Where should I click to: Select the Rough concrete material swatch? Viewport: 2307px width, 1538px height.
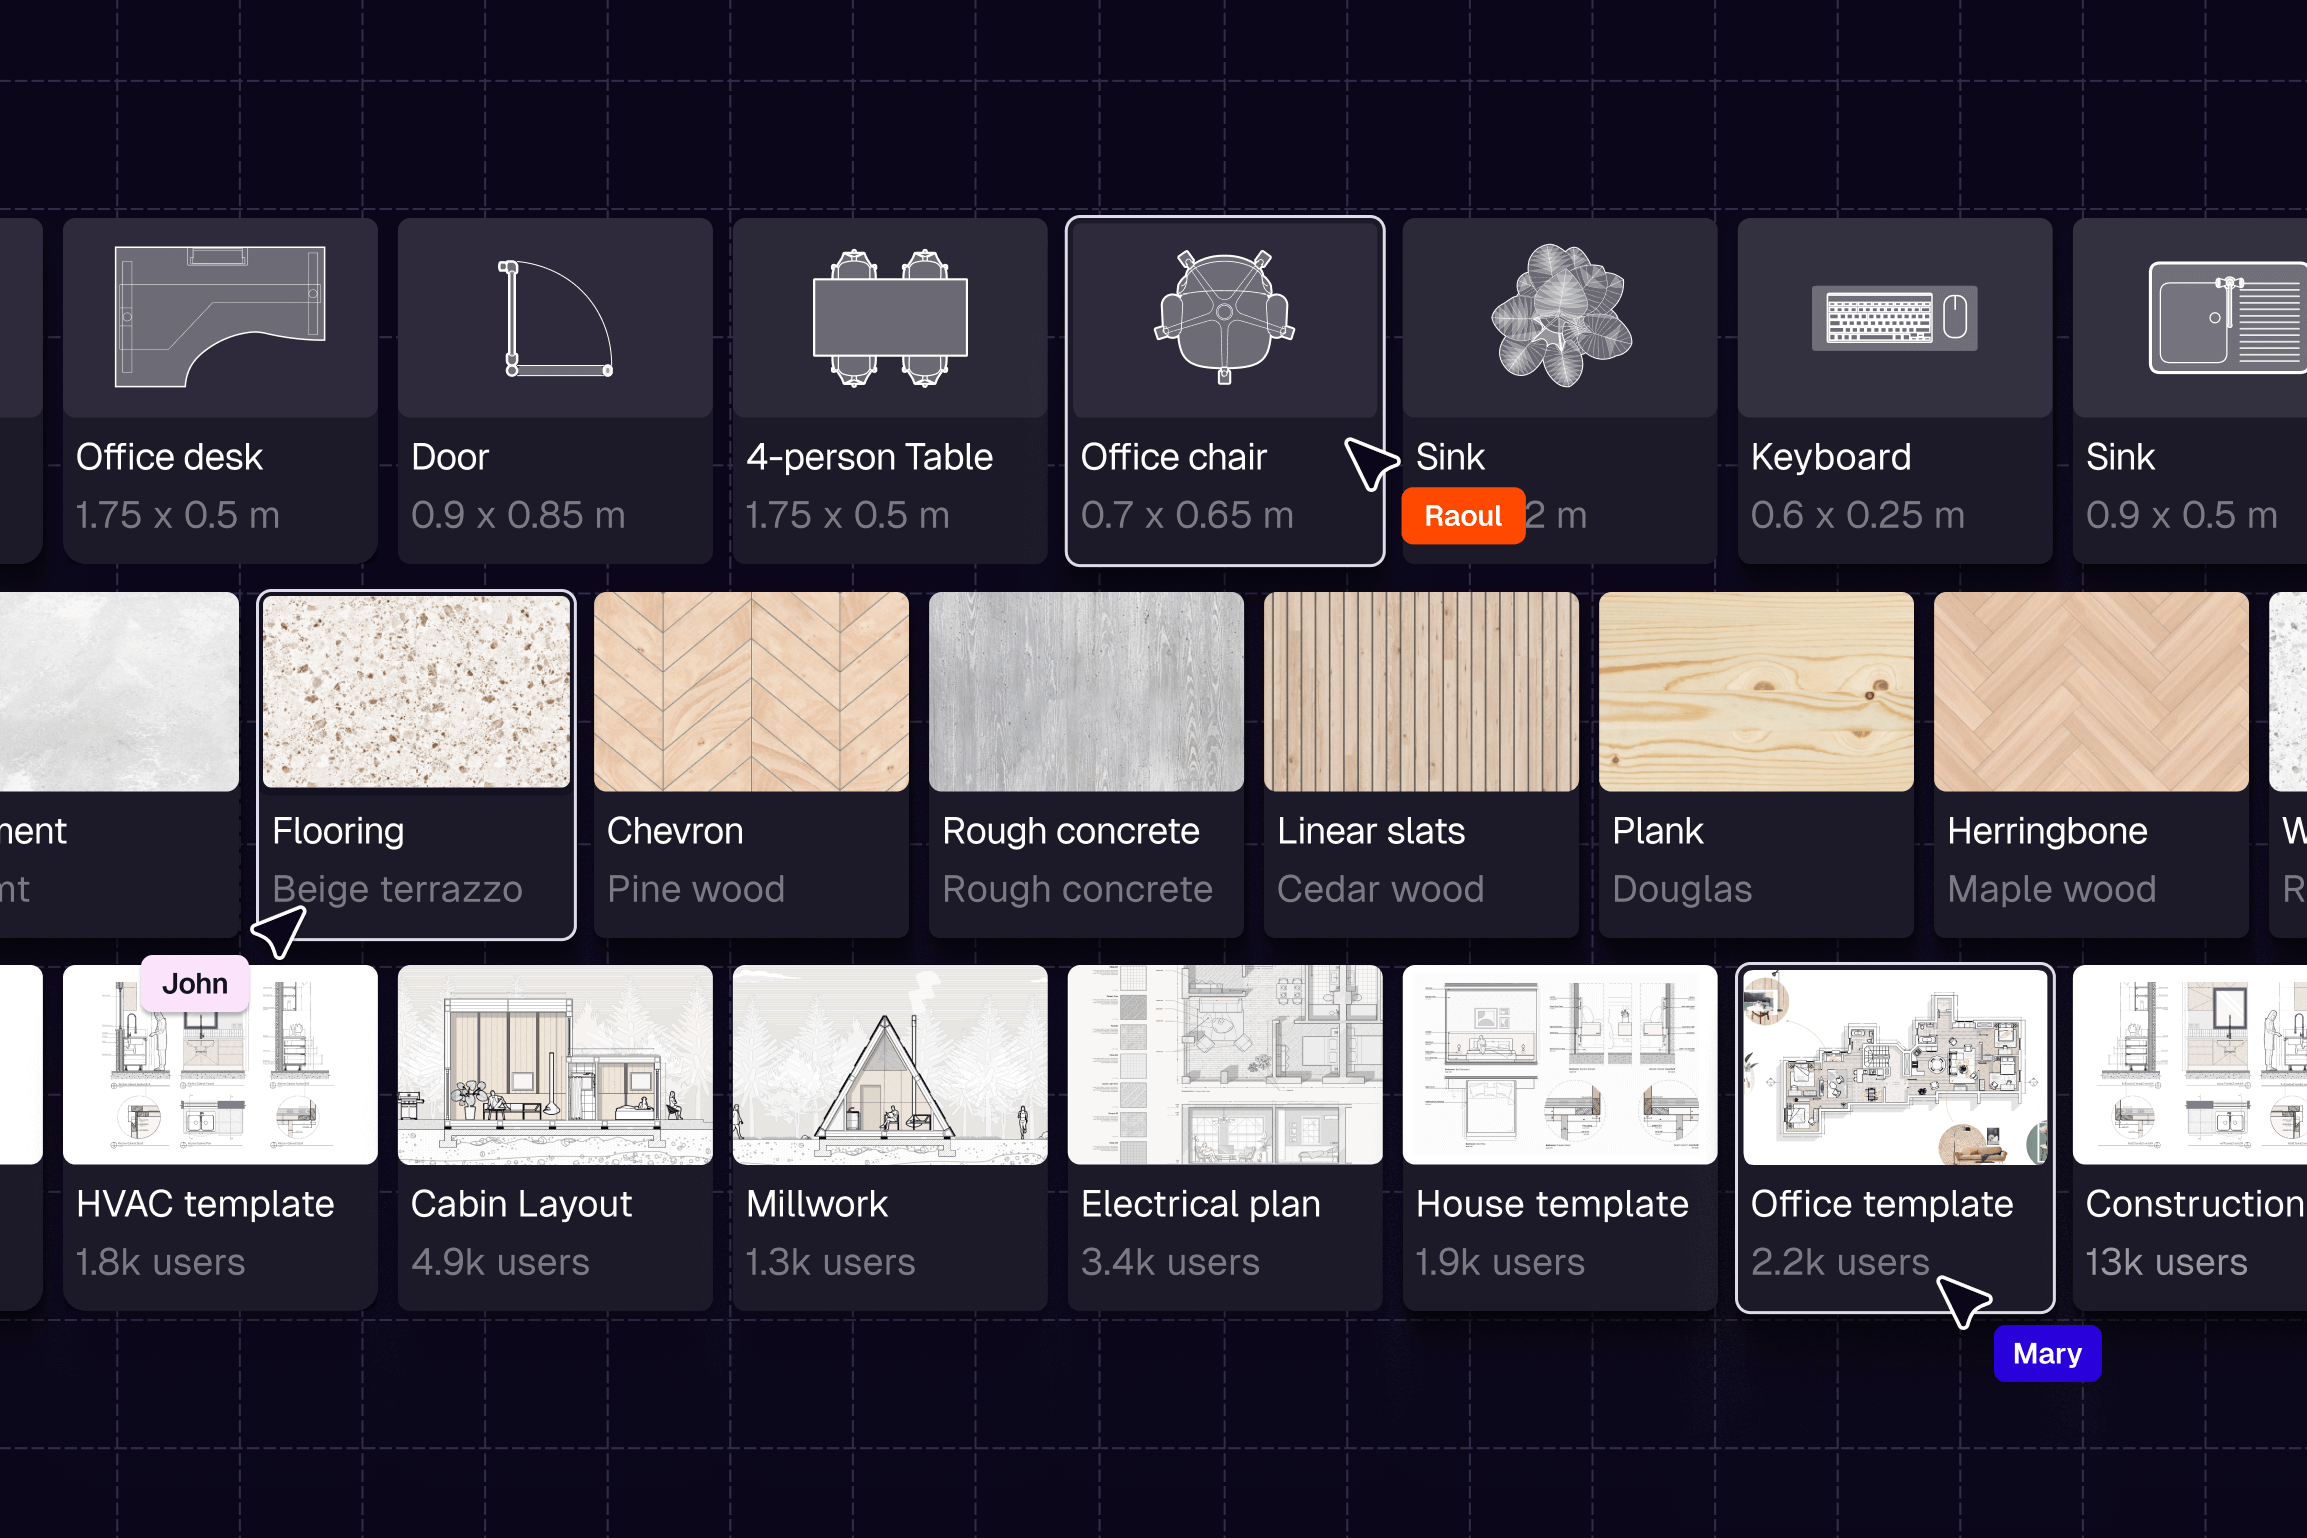click(1086, 692)
